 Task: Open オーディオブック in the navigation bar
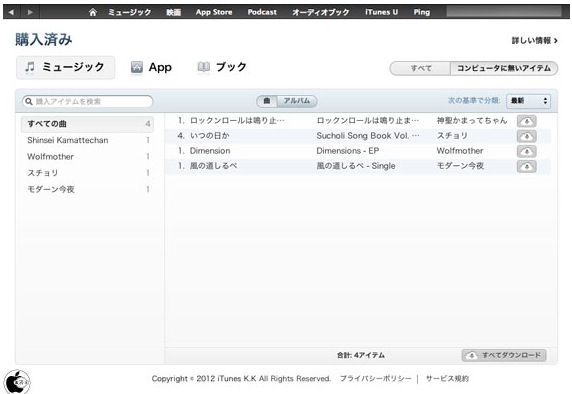pos(321,12)
